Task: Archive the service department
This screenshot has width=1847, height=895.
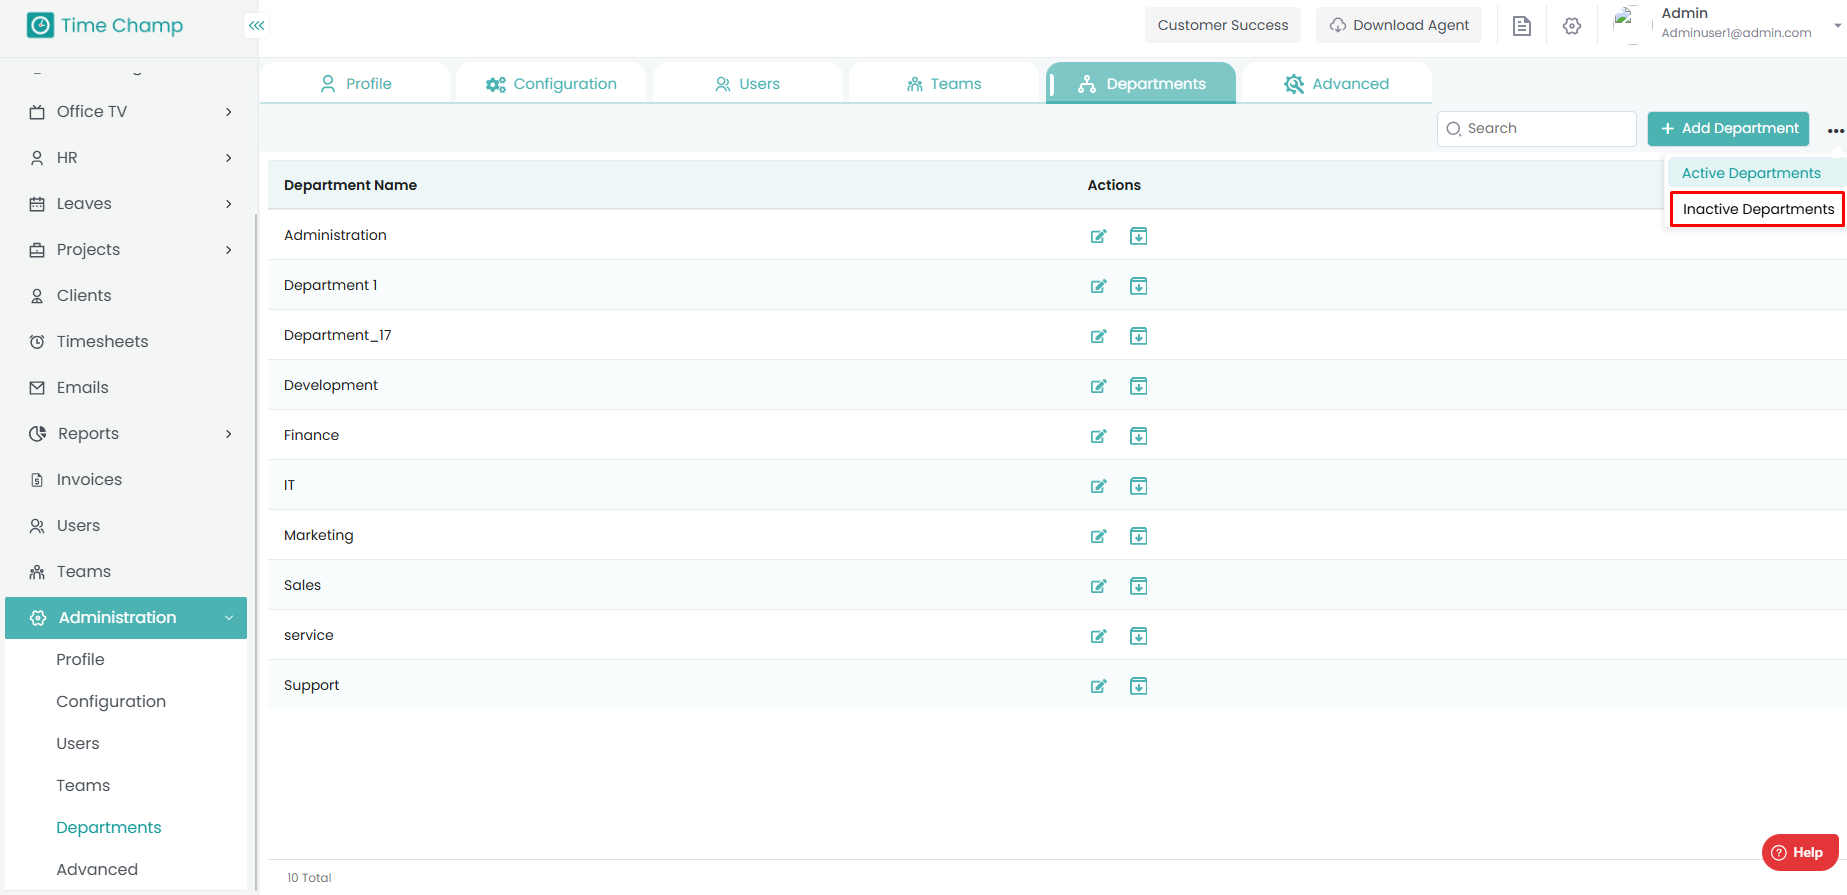Action: point(1138,636)
